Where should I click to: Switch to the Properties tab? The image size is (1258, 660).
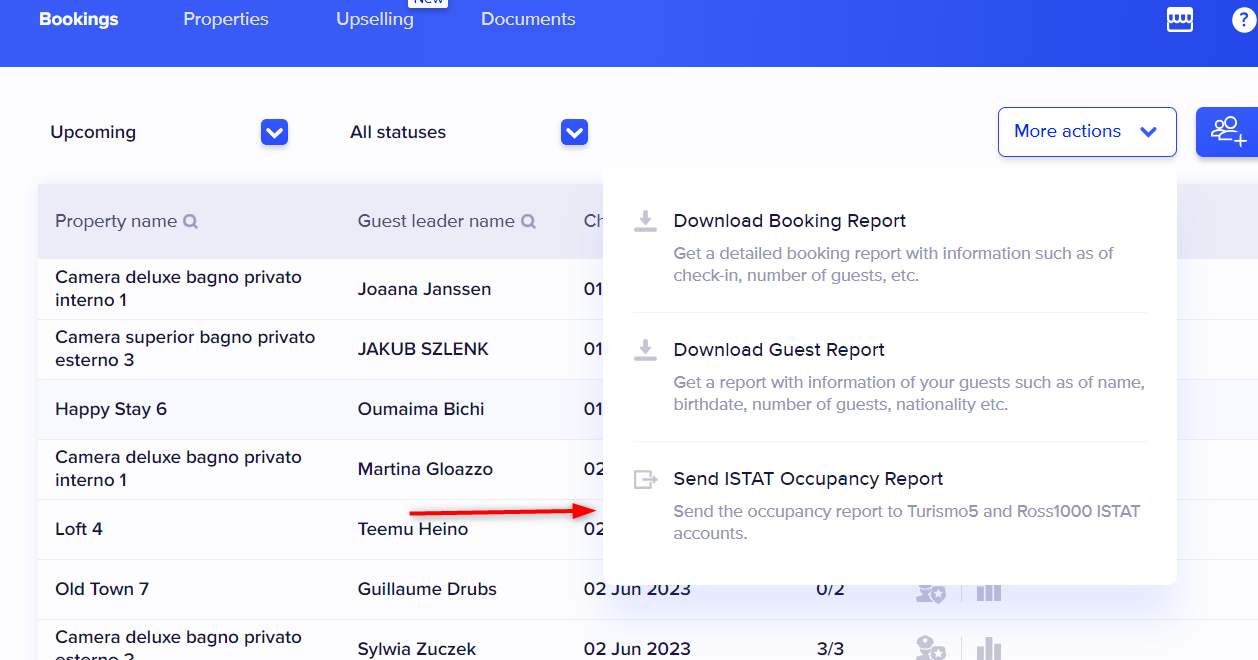click(x=226, y=19)
